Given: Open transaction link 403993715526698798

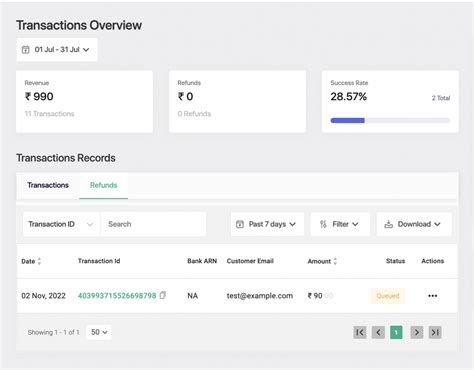Looking at the screenshot, I should coord(117,296).
